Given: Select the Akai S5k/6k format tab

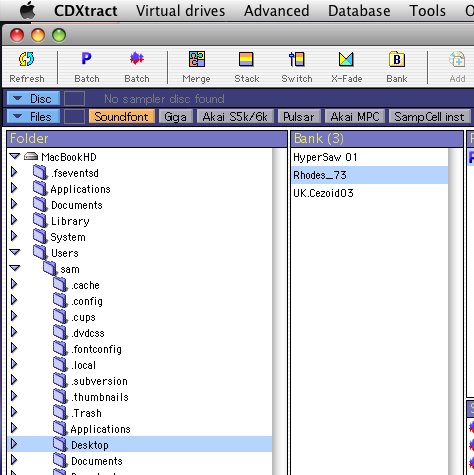Looking at the screenshot, I should [x=235, y=117].
